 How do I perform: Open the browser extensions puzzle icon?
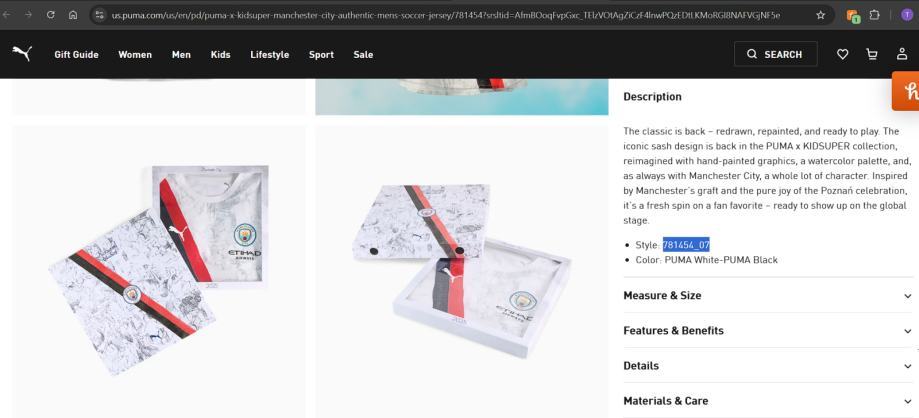pyautogui.click(x=874, y=15)
